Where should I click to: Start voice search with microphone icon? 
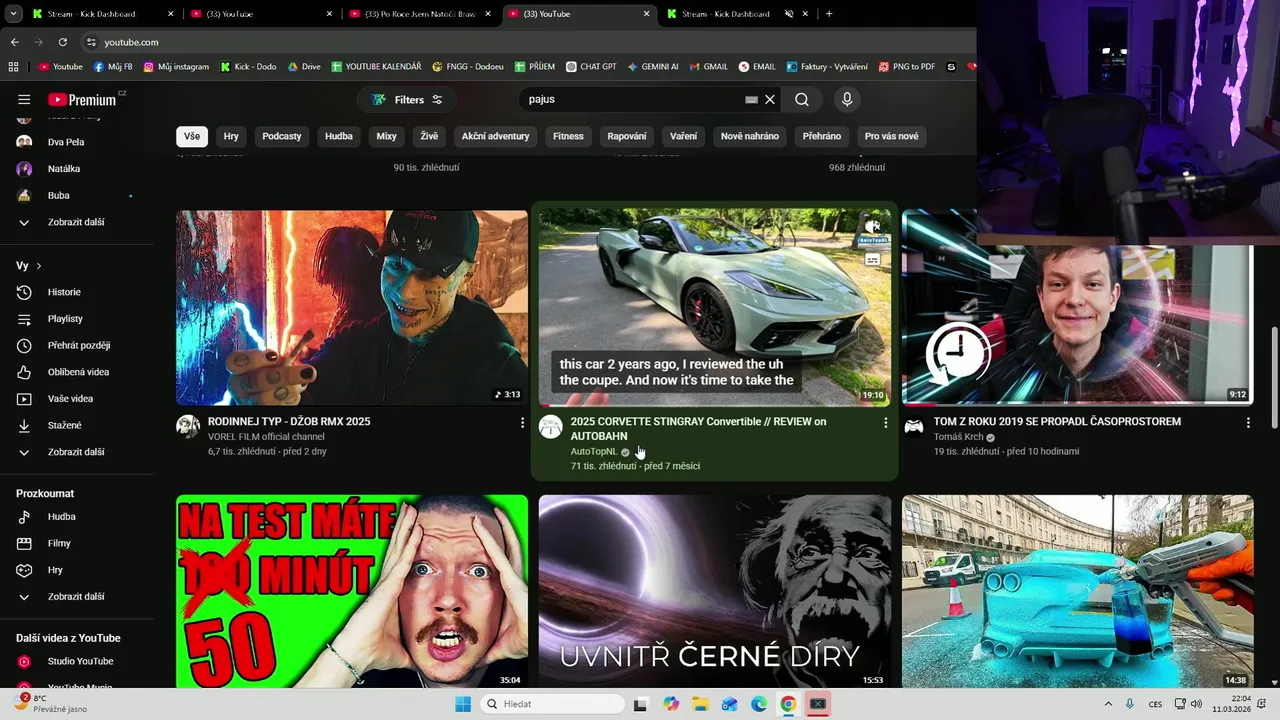tap(847, 99)
